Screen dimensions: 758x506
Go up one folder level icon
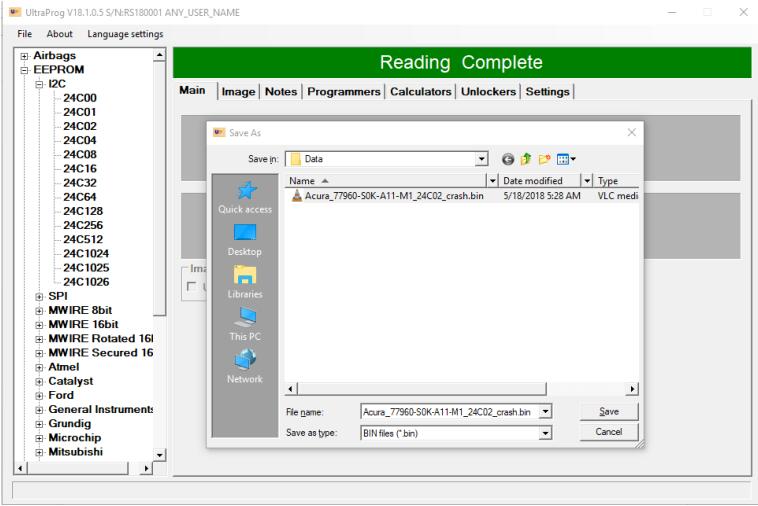pos(526,159)
